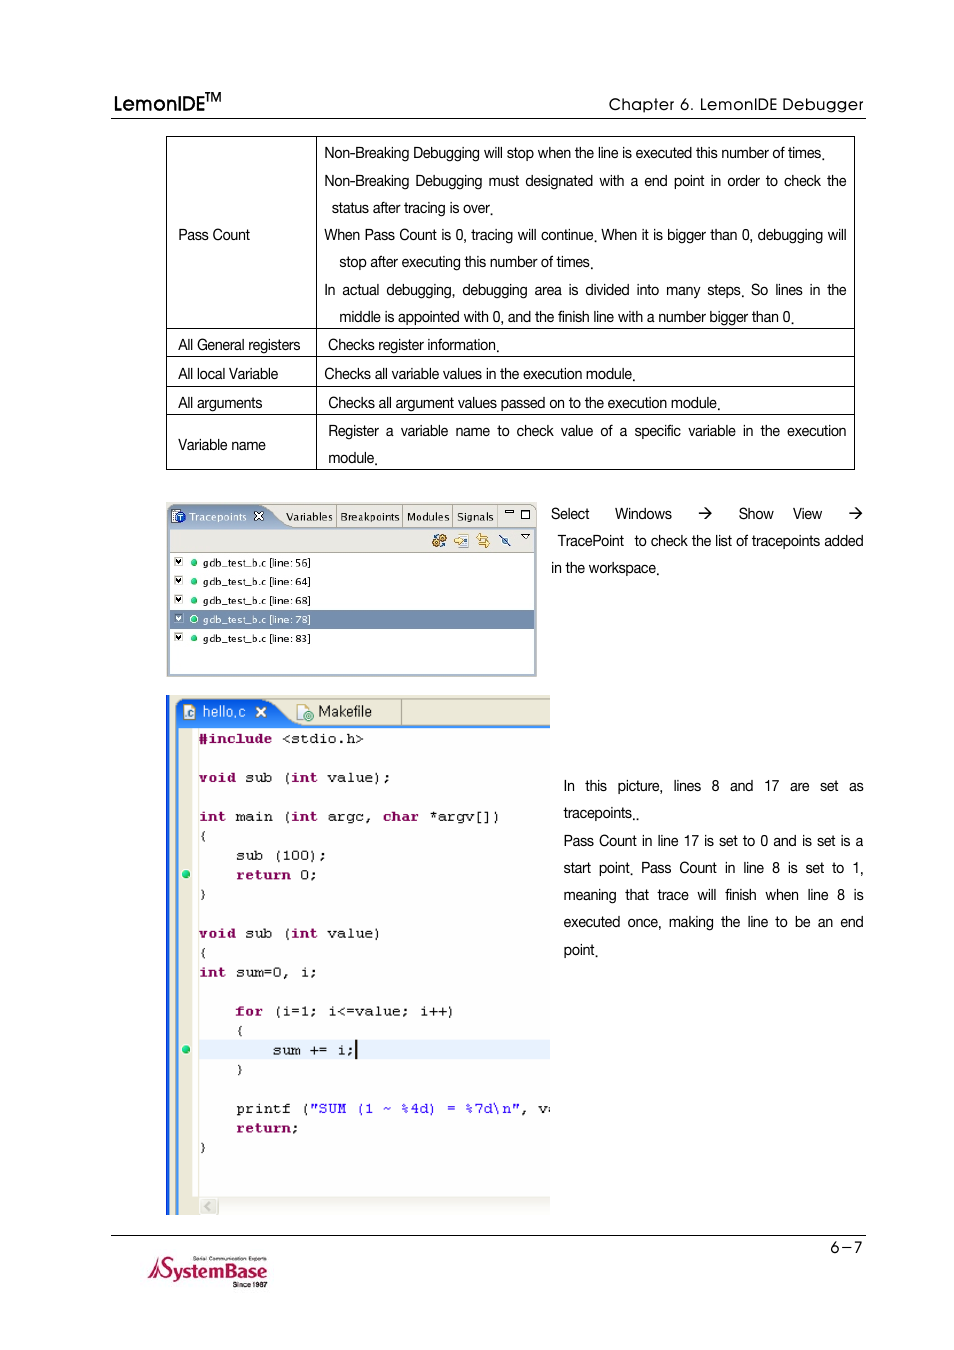This screenshot has height=1350, width=954.
Task: Maximize the Tracepoints view panel
Action: [x=525, y=515]
